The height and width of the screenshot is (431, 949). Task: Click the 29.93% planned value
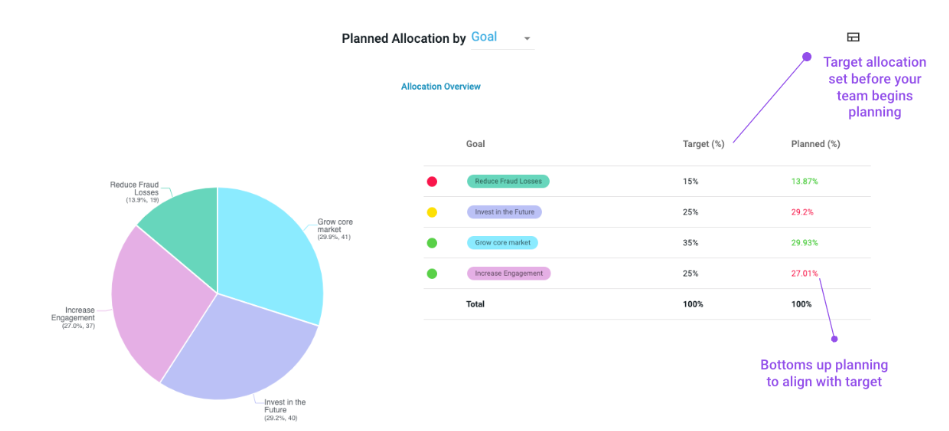click(804, 243)
